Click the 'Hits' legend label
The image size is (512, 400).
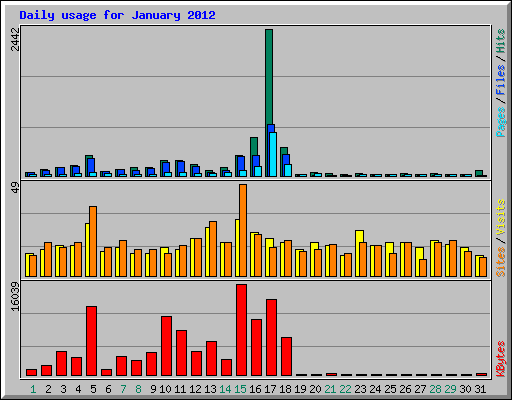(x=500, y=41)
